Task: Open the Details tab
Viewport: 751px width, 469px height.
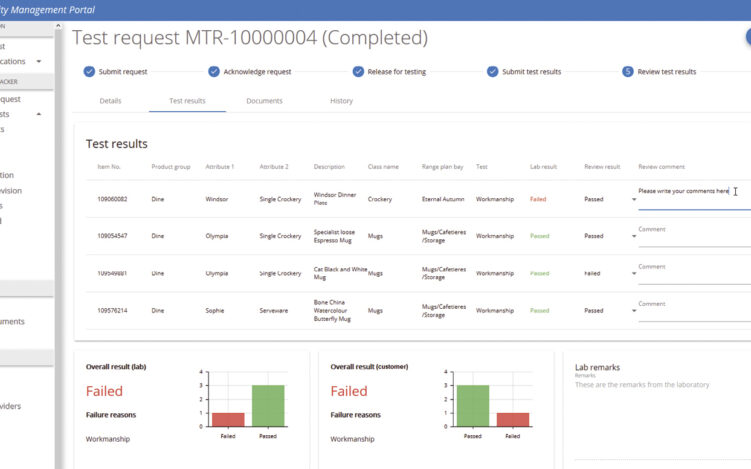Action: click(x=110, y=101)
